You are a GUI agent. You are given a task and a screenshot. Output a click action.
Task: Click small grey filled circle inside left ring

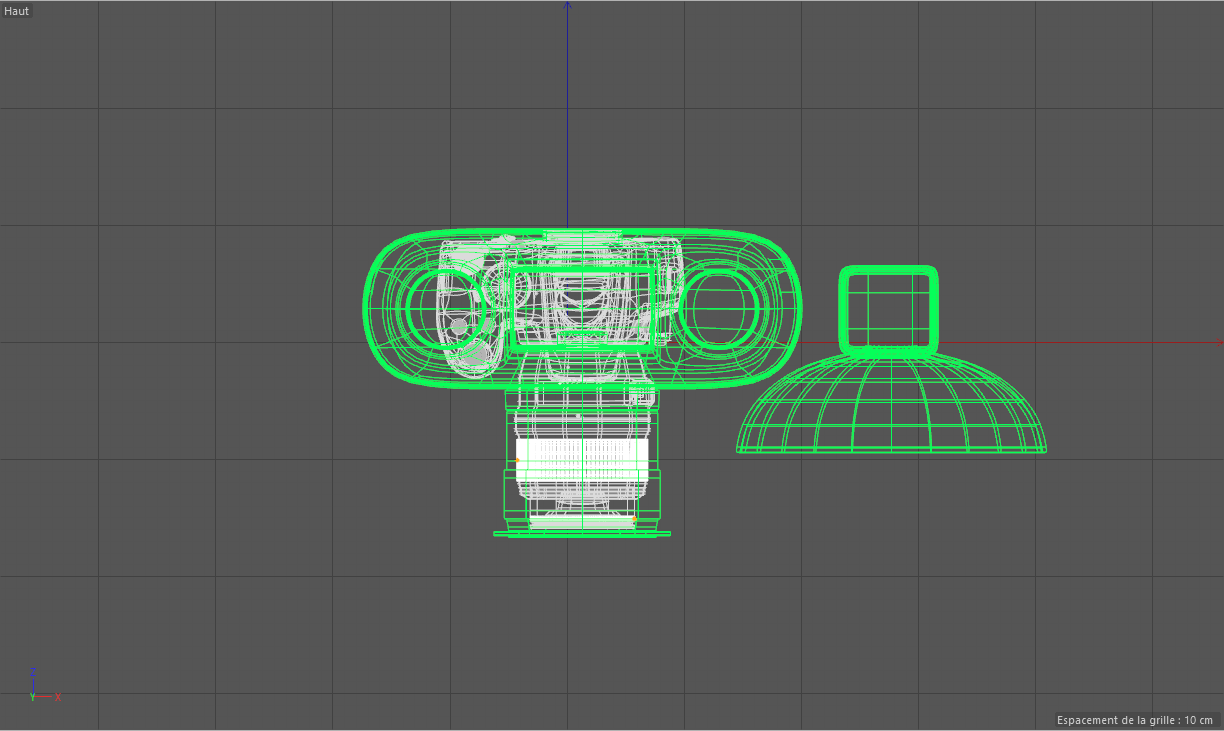[459, 325]
